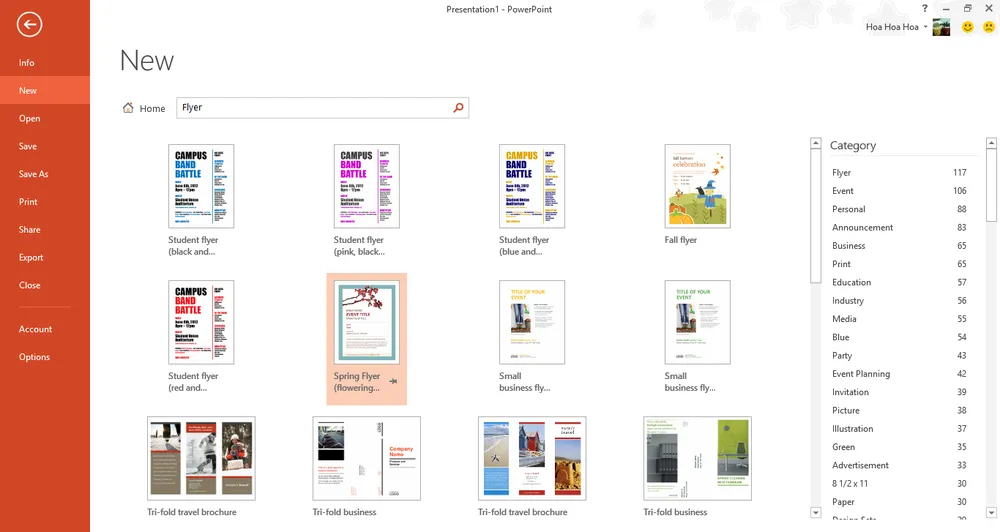Image resolution: width=1000 pixels, height=532 pixels.
Task: Go to the Print page
Action: 45,202
